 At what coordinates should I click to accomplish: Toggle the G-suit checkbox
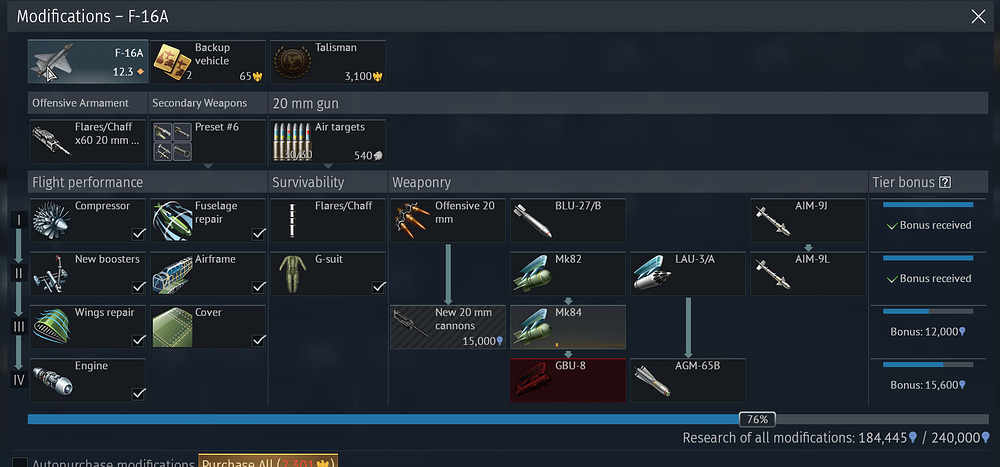point(378,287)
